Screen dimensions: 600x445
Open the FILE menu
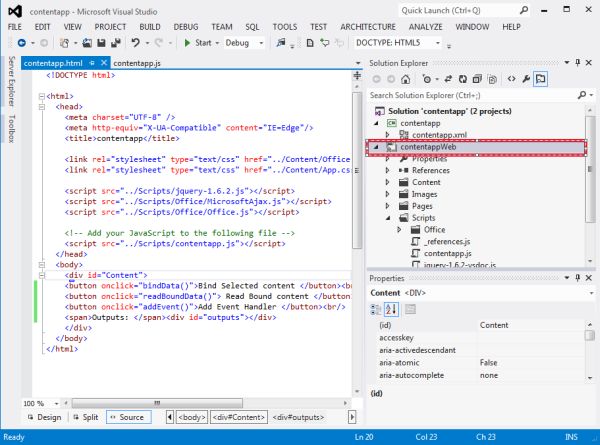[15, 27]
